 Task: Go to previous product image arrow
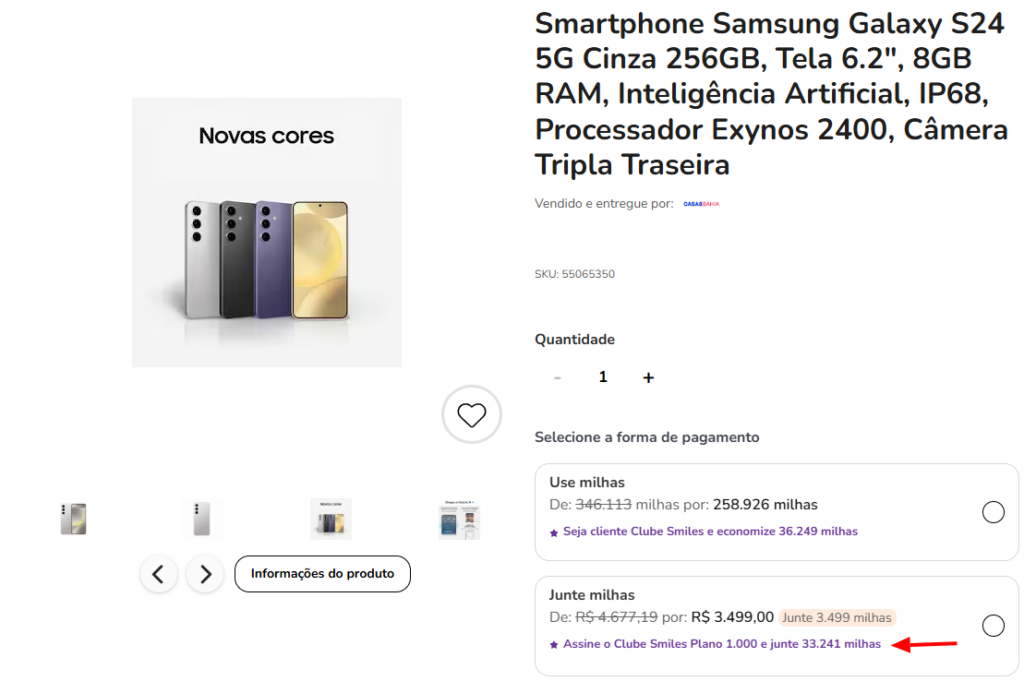click(x=158, y=574)
